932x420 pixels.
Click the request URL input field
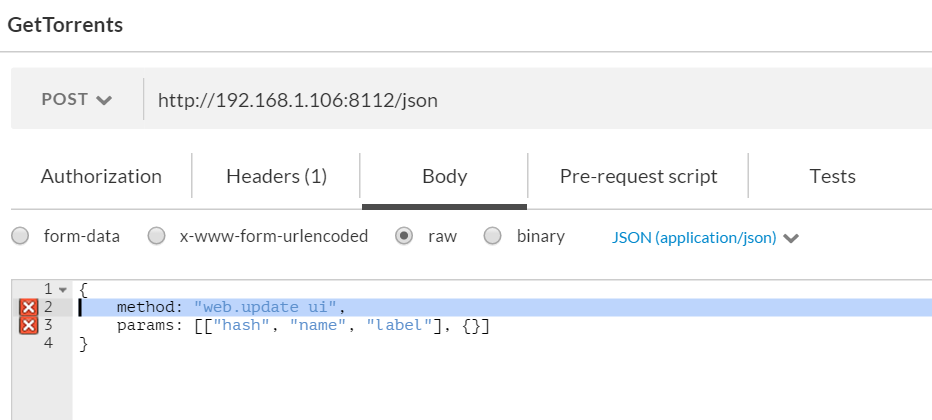pyautogui.click(x=535, y=99)
